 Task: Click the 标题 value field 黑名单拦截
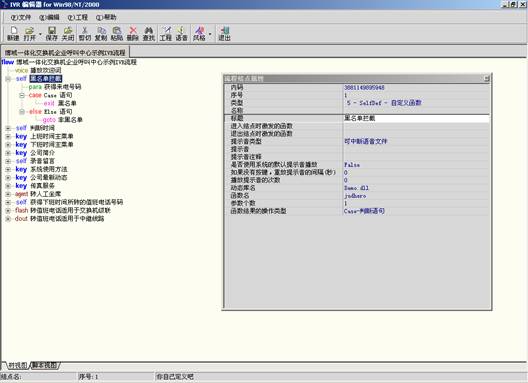click(x=416, y=118)
